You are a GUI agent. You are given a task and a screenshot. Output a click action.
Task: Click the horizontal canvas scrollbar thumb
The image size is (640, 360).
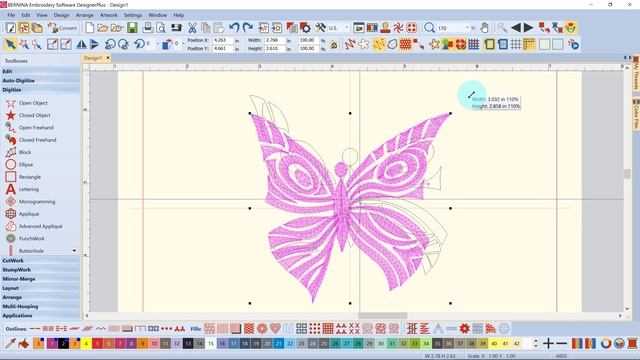tap(382, 316)
